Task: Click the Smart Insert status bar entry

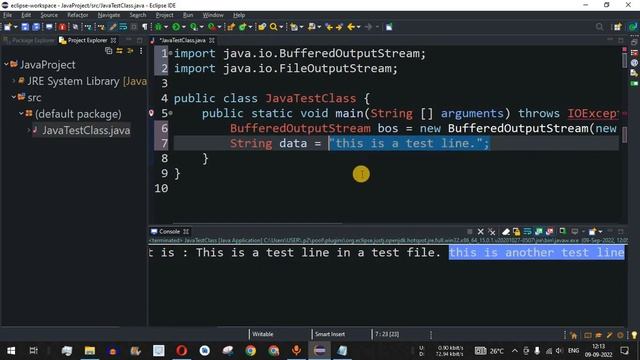Action: [x=330, y=334]
